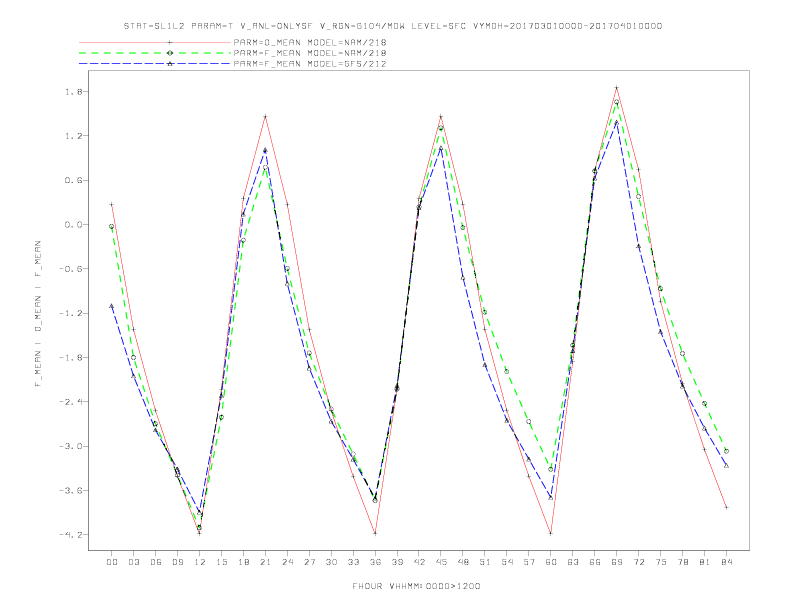Click y-axis tick label -2.4
The height and width of the screenshot is (612, 792).
point(70,402)
